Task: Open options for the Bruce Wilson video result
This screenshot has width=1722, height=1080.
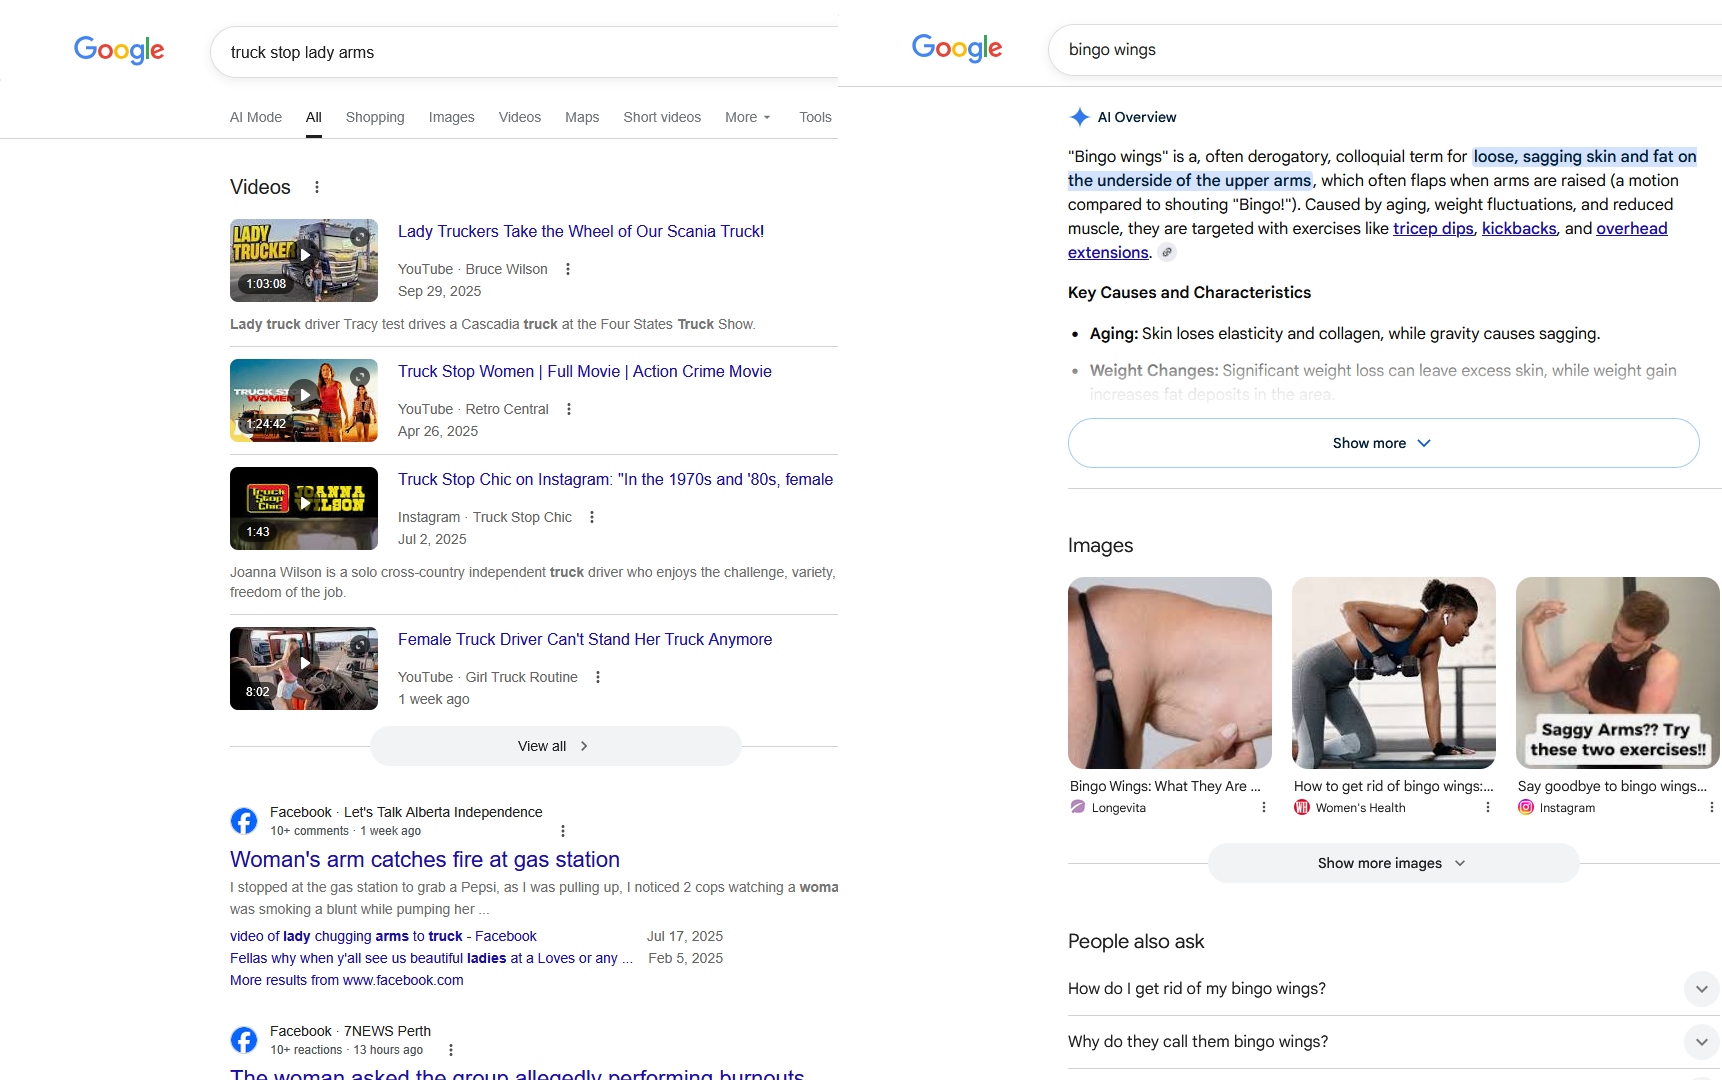Action: pos(568,269)
